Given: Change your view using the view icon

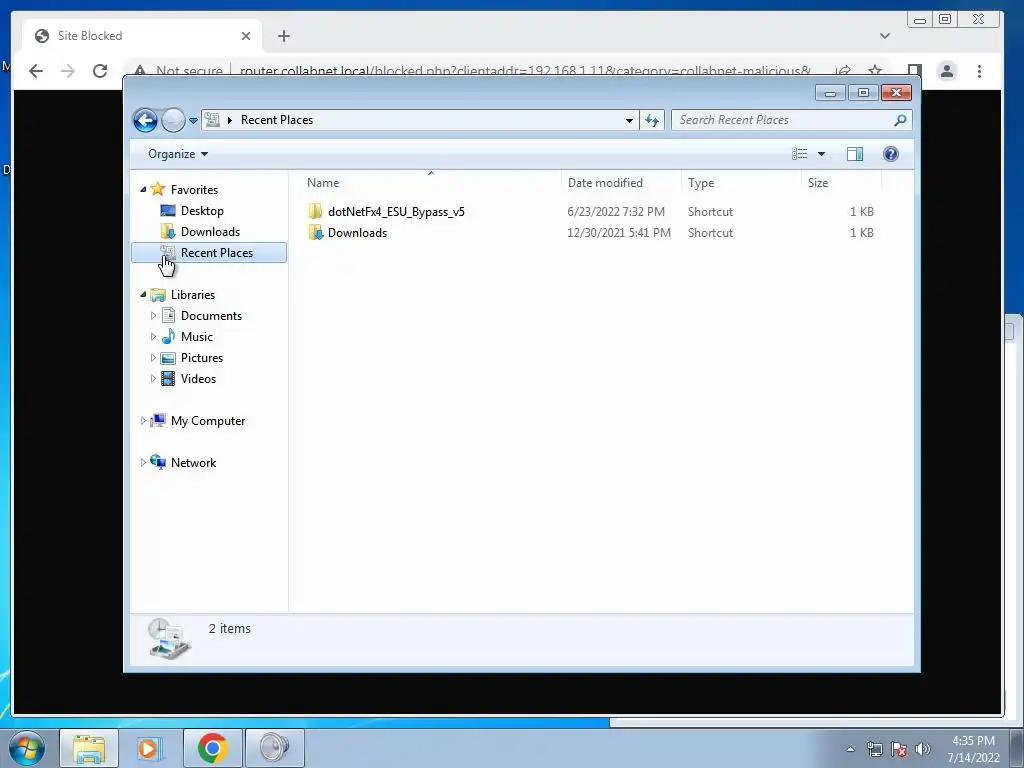Looking at the screenshot, I should pyautogui.click(x=800, y=154).
